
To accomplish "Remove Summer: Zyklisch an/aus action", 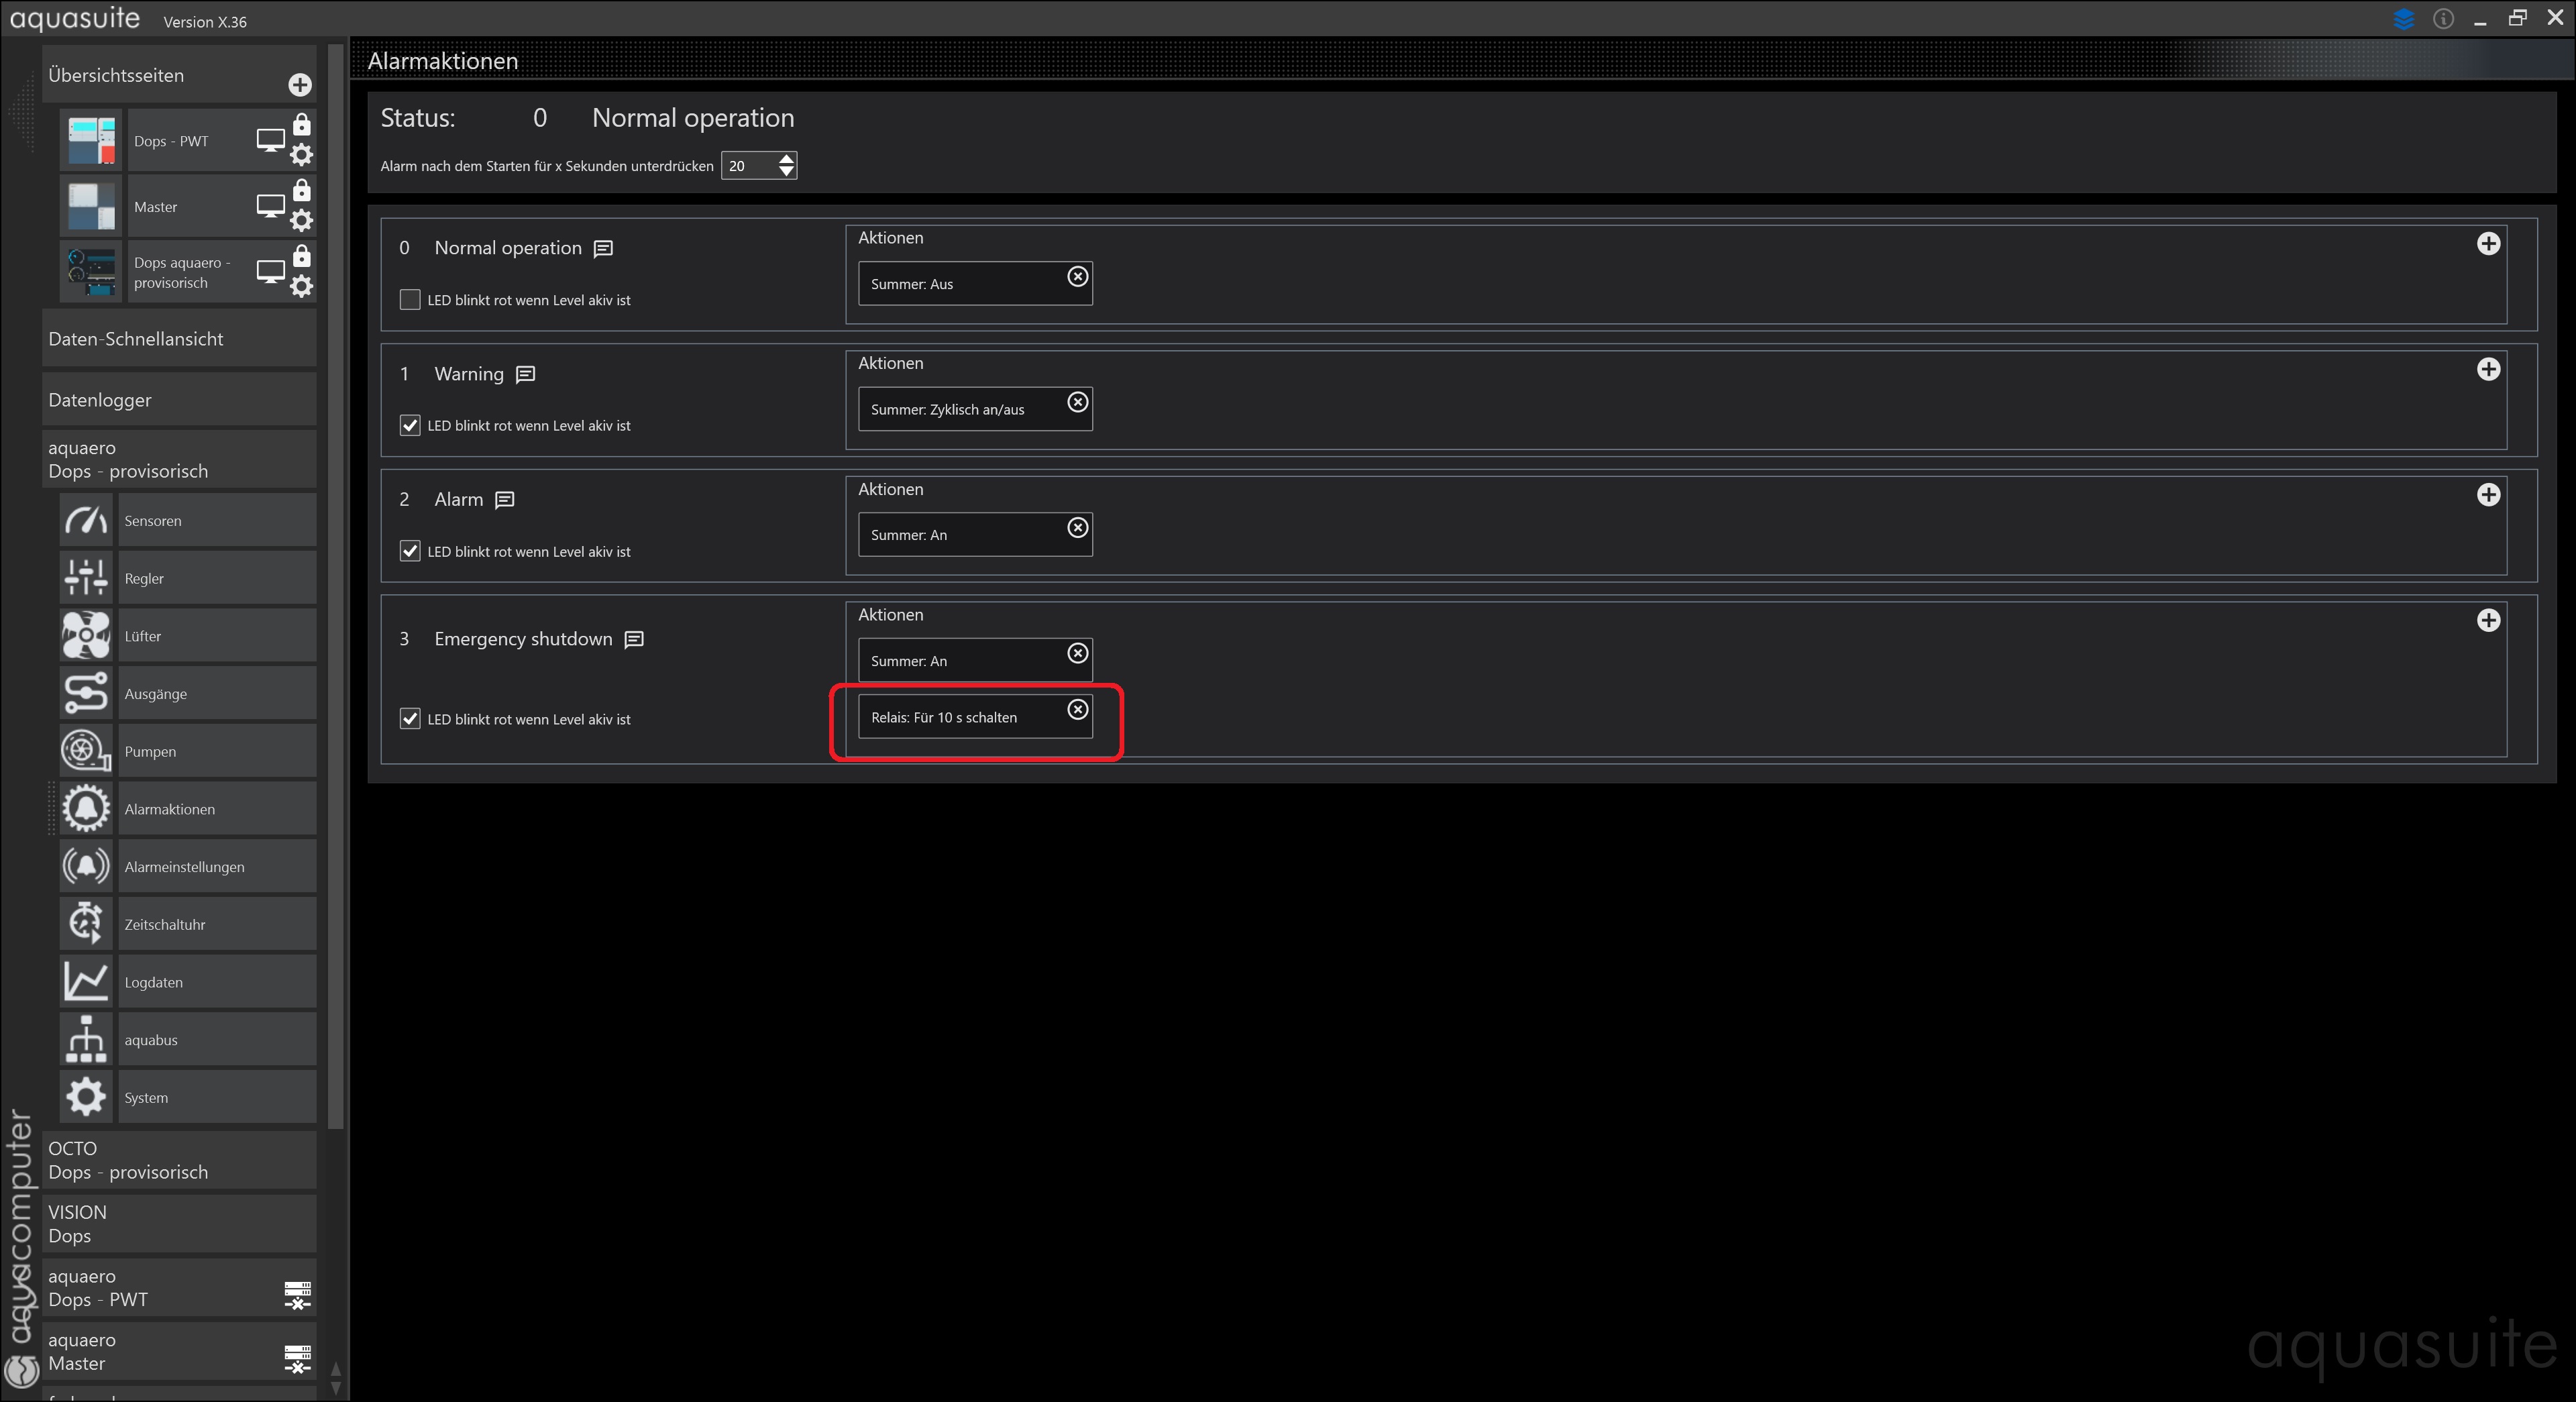I will 1077,402.
